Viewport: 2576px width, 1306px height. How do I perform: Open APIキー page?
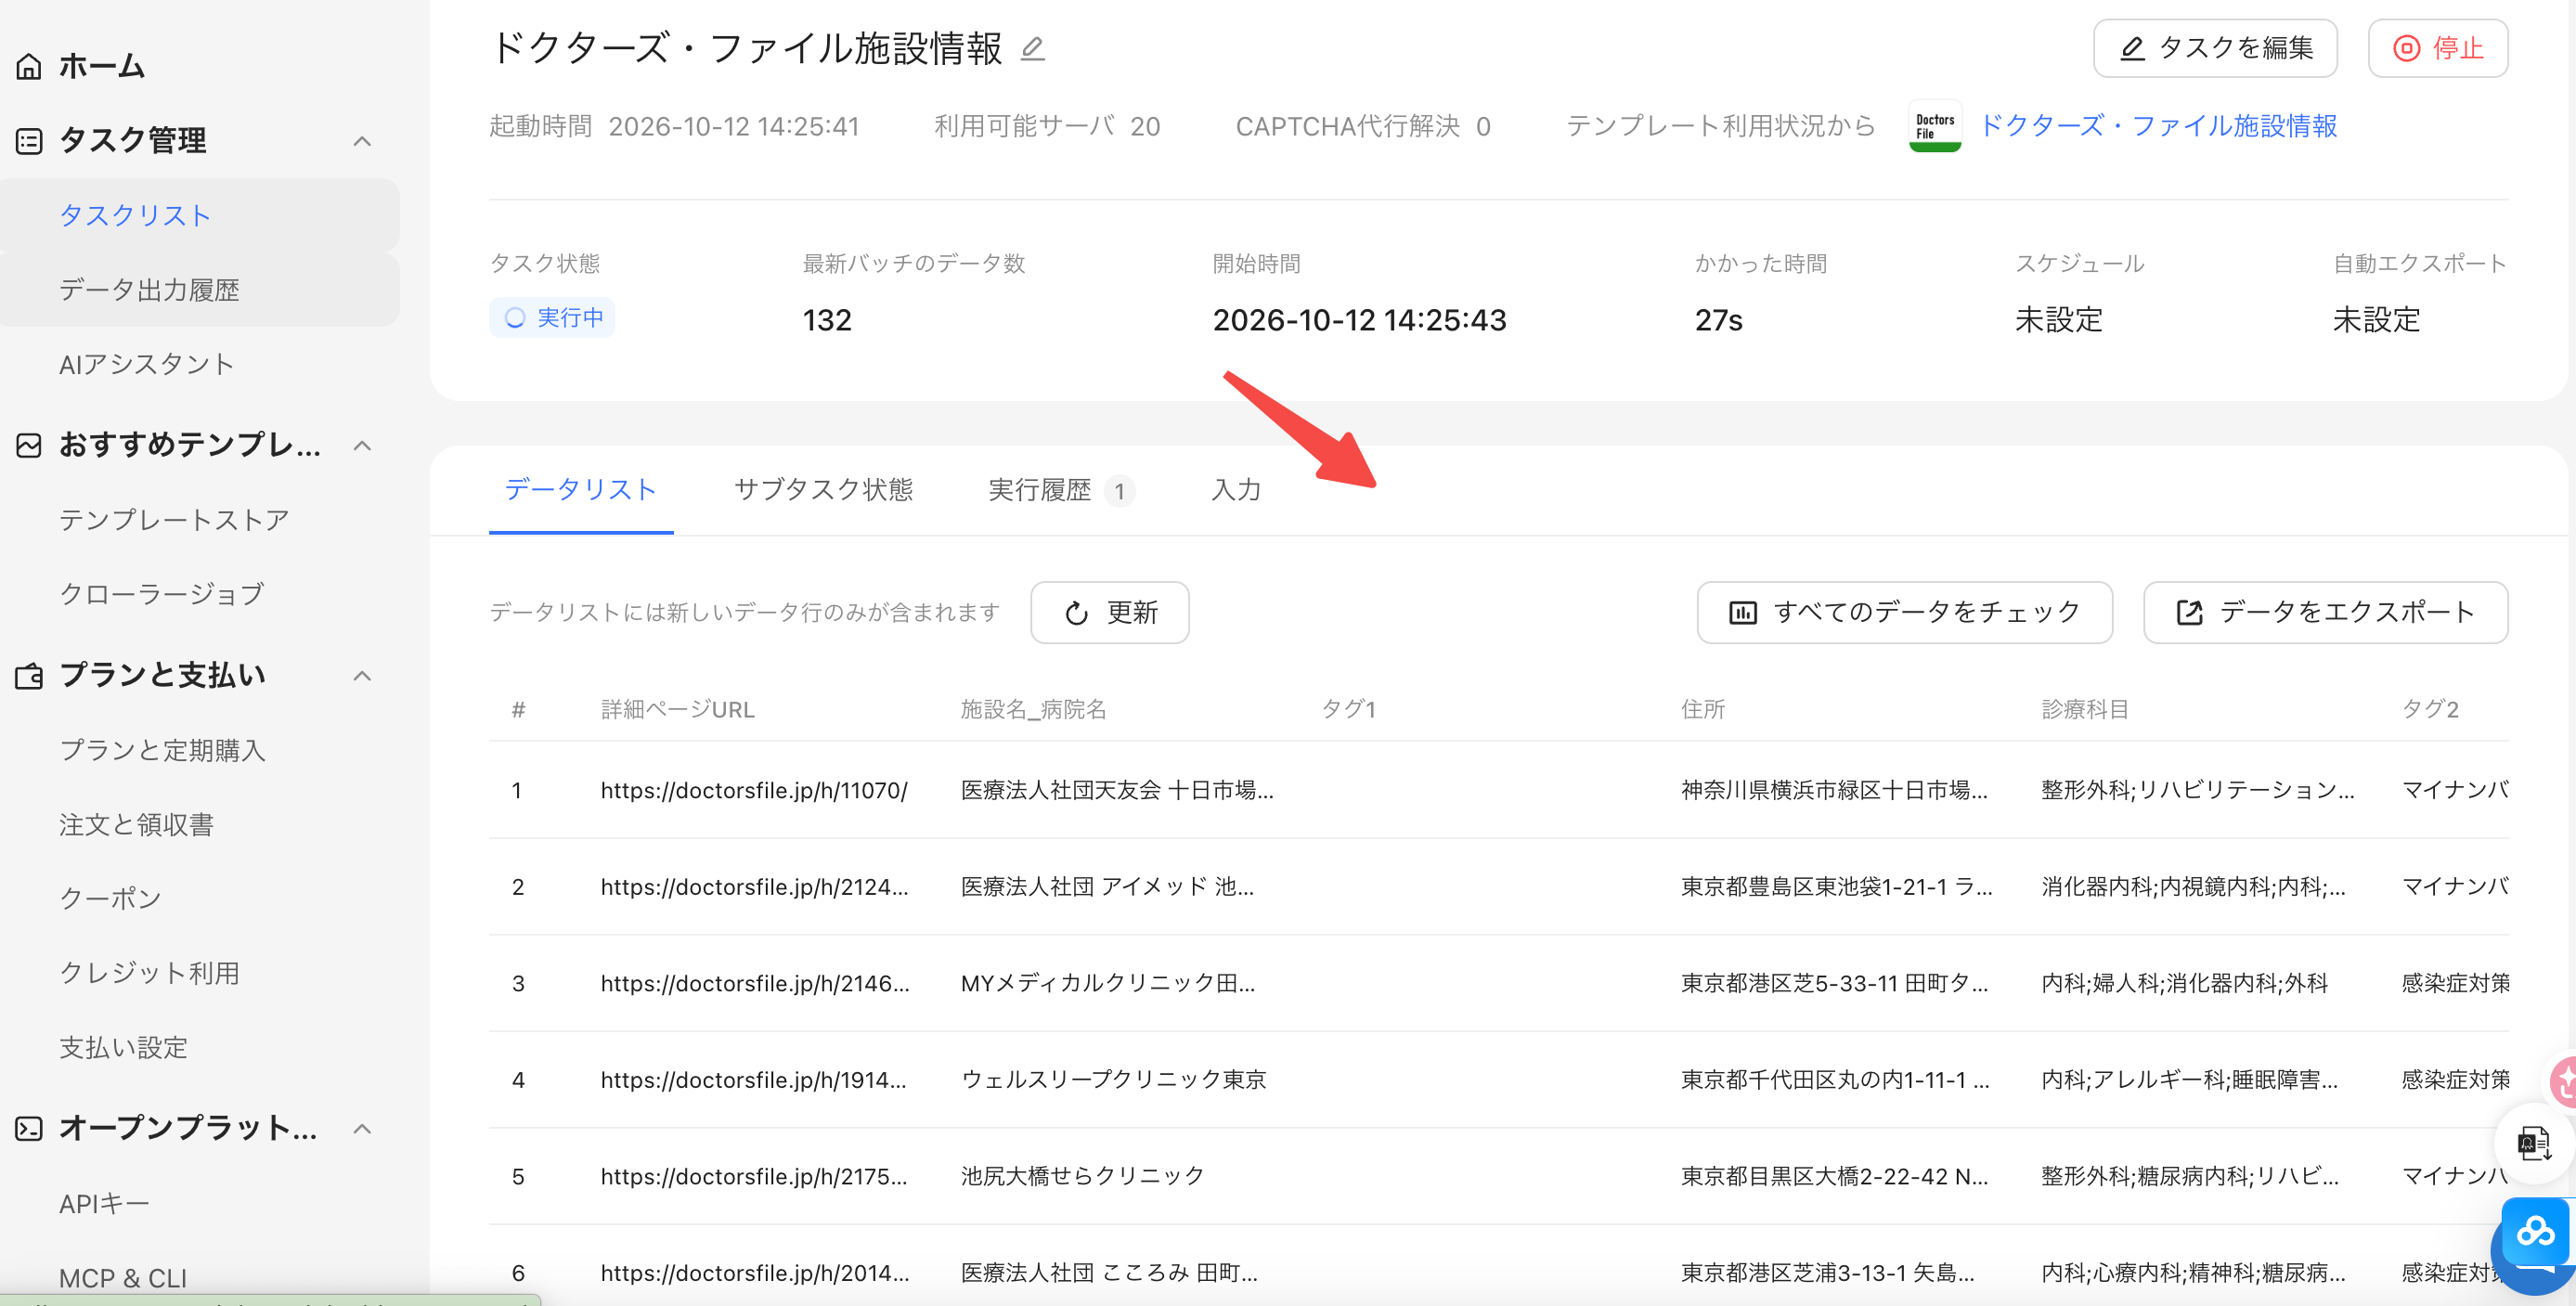[104, 1204]
